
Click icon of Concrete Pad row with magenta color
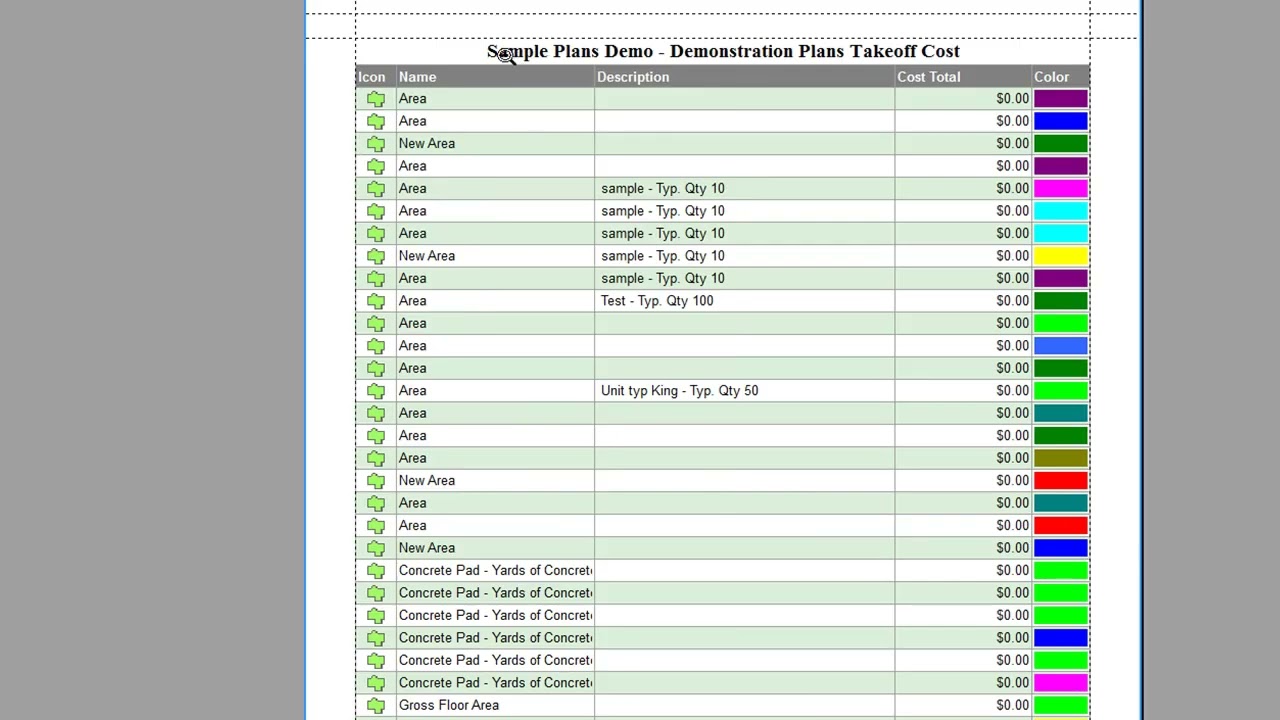pyautogui.click(x=376, y=683)
